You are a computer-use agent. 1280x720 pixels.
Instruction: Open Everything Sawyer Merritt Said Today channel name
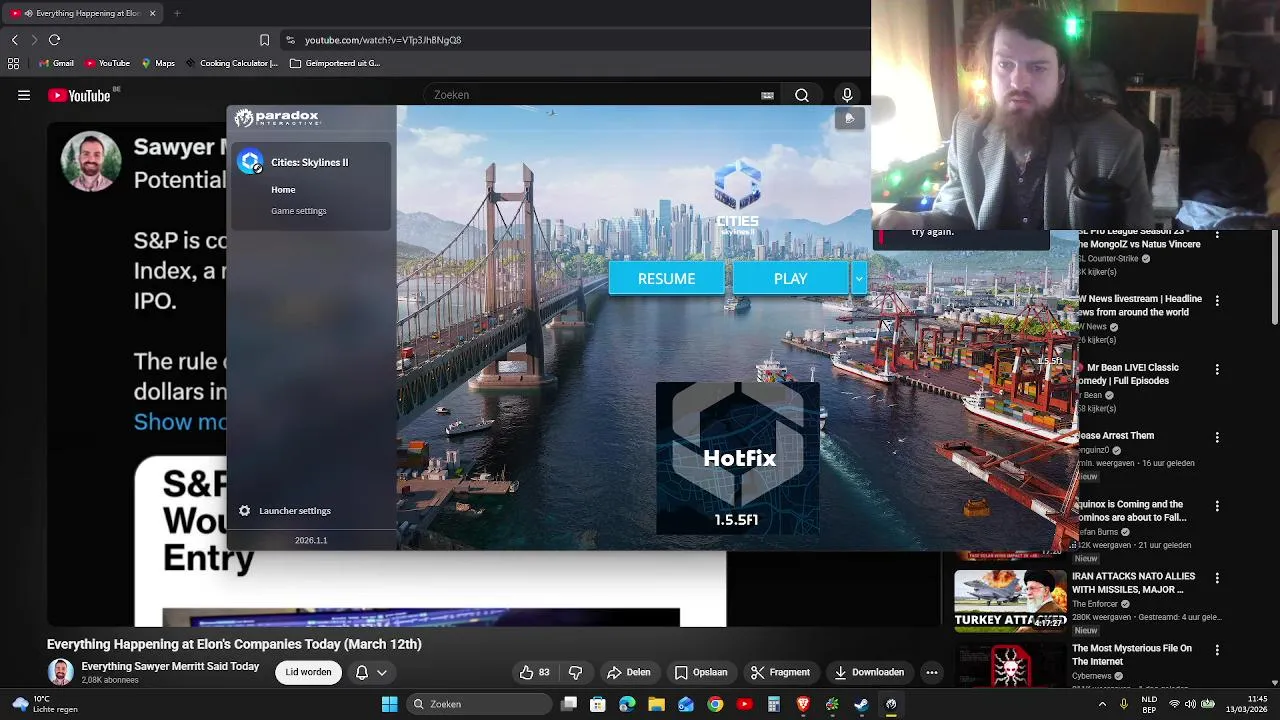click(x=170, y=666)
